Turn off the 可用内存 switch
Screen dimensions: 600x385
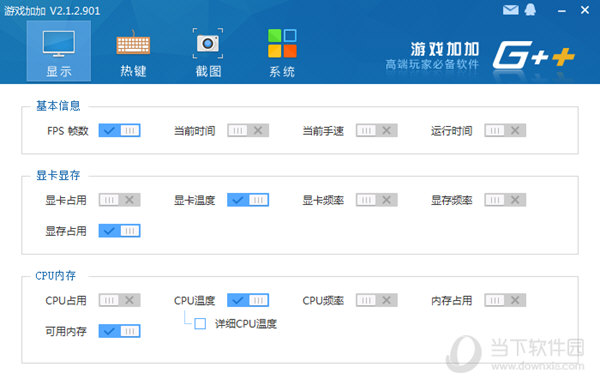[x=119, y=331]
